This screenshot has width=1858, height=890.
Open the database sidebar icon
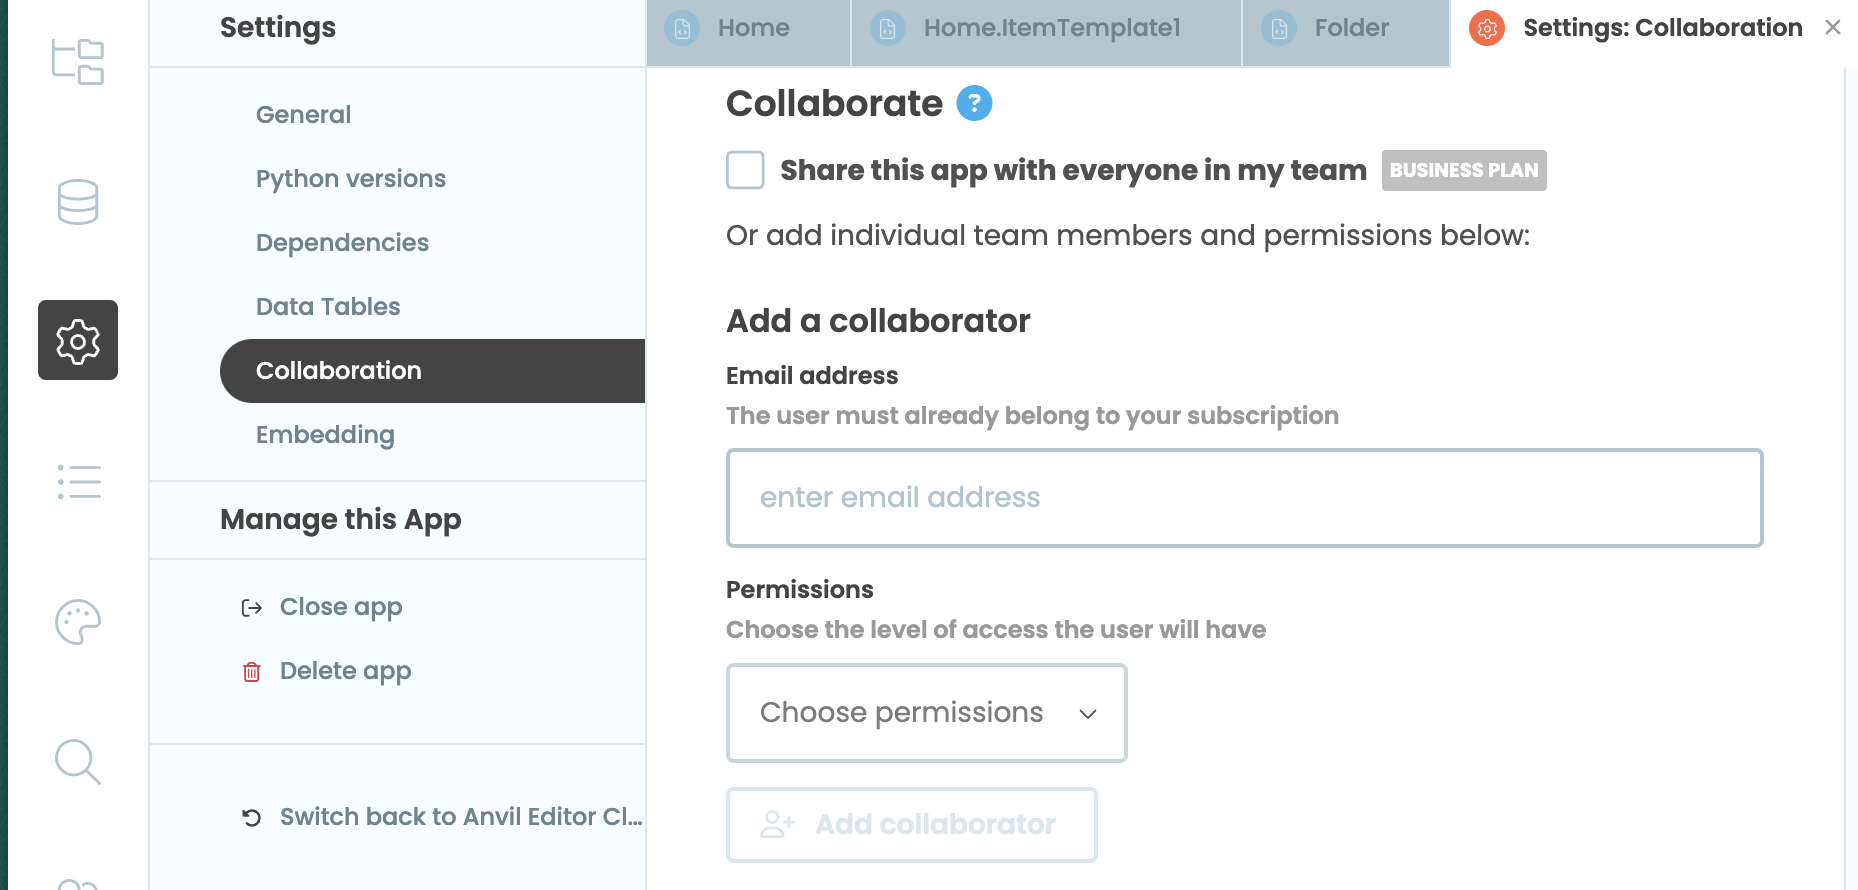[x=78, y=201]
